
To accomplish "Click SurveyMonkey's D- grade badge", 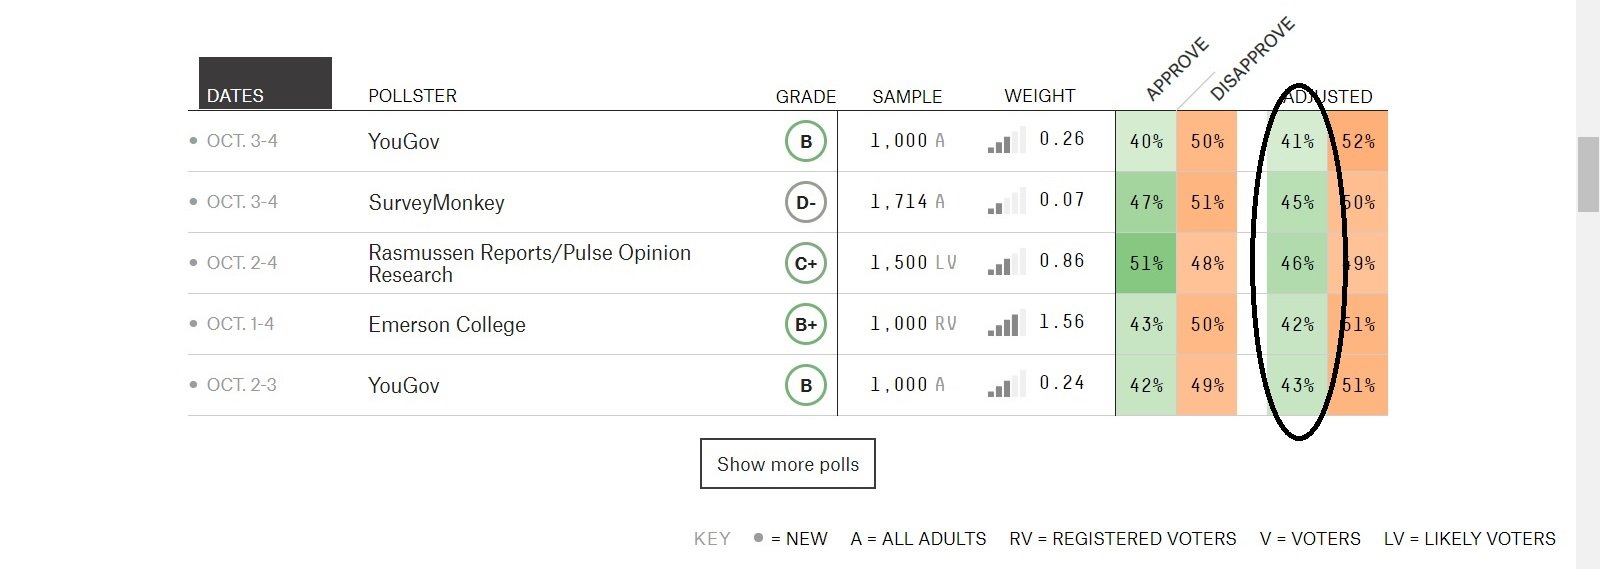I will point(806,203).
